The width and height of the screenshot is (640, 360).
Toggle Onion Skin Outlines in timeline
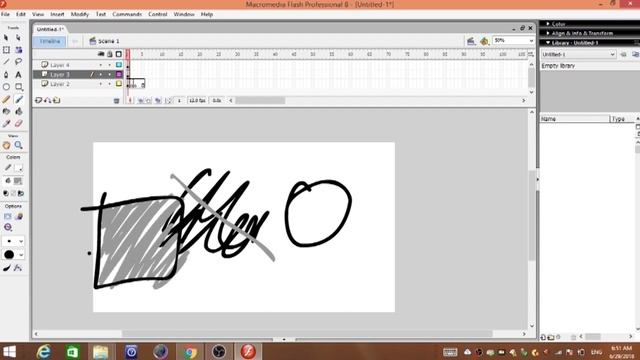point(149,100)
